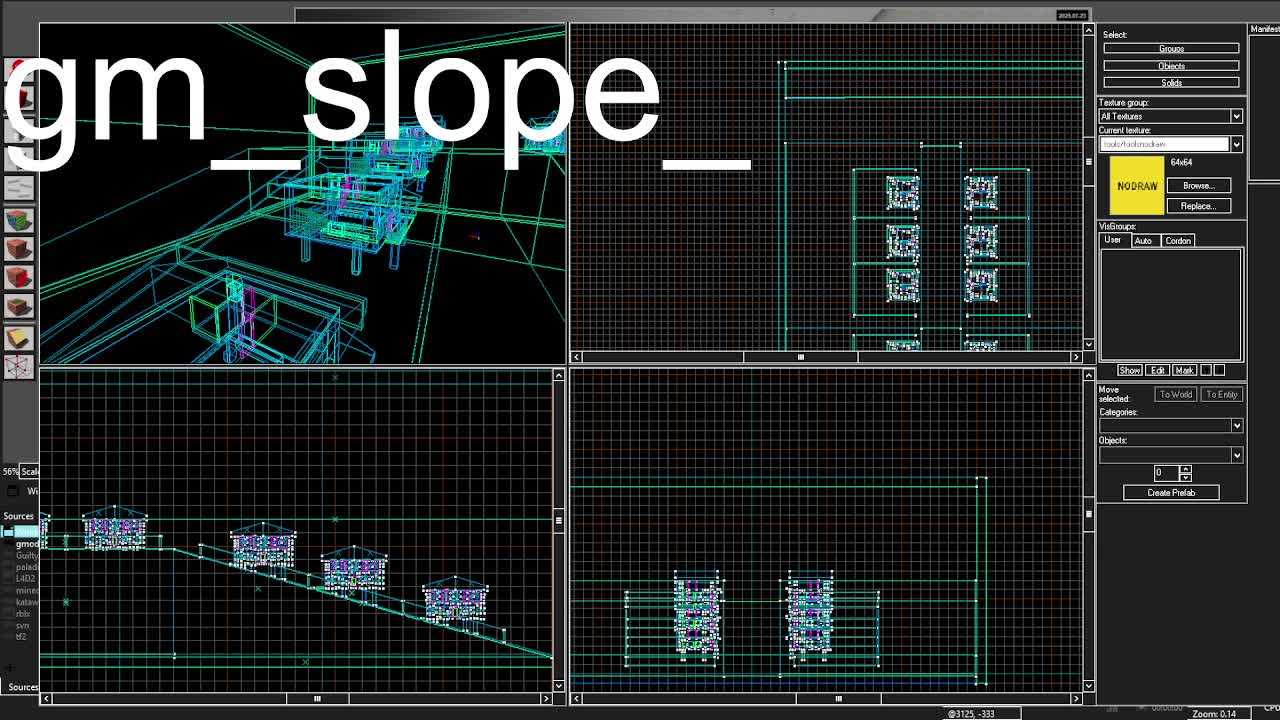Click first small square button right of Mark

(1206, 371)
